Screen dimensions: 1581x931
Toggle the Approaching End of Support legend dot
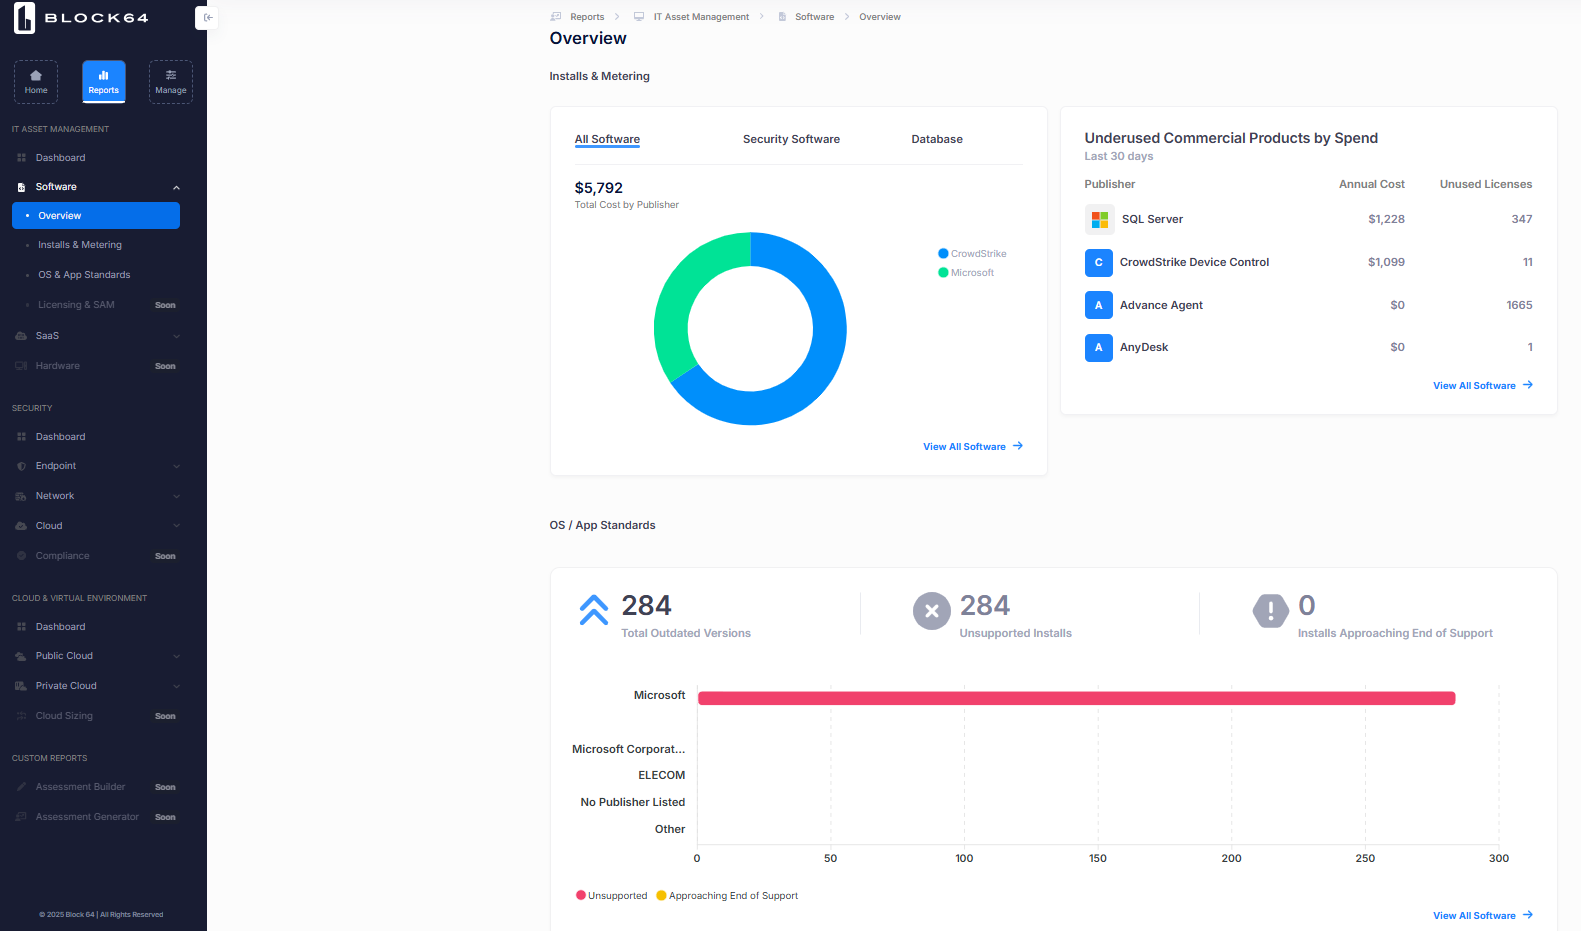point(661,896)
